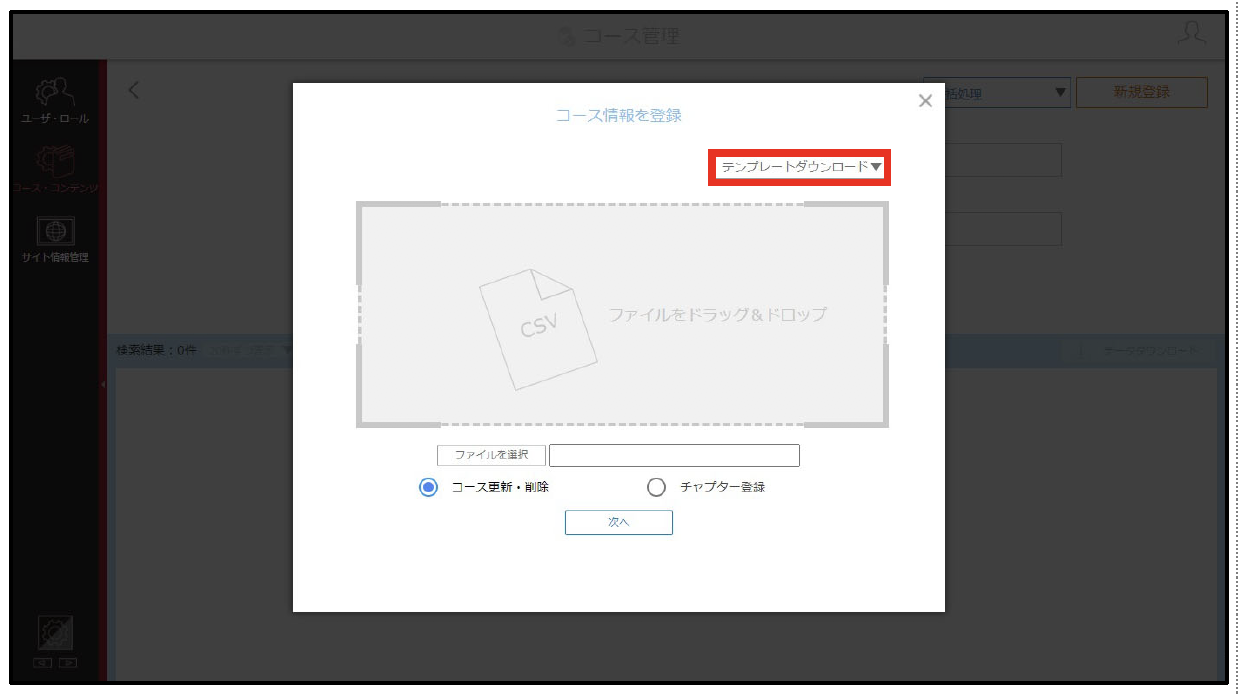Open the settings gear icon in sidebar
This screenshot has width=1238, height=696.
click(x=55, y=633)
